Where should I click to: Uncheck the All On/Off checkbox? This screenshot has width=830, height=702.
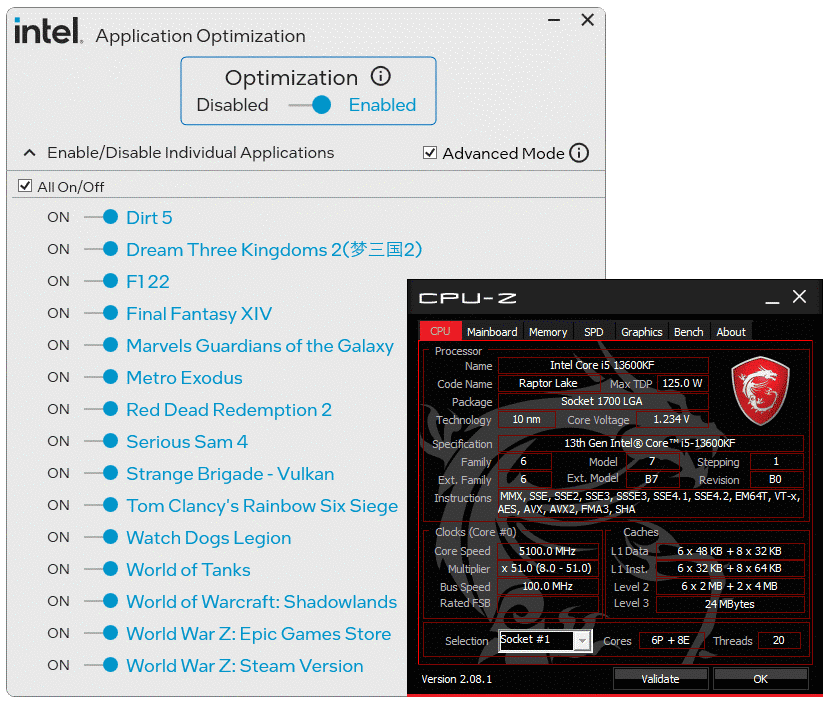(x=25, y=186)
